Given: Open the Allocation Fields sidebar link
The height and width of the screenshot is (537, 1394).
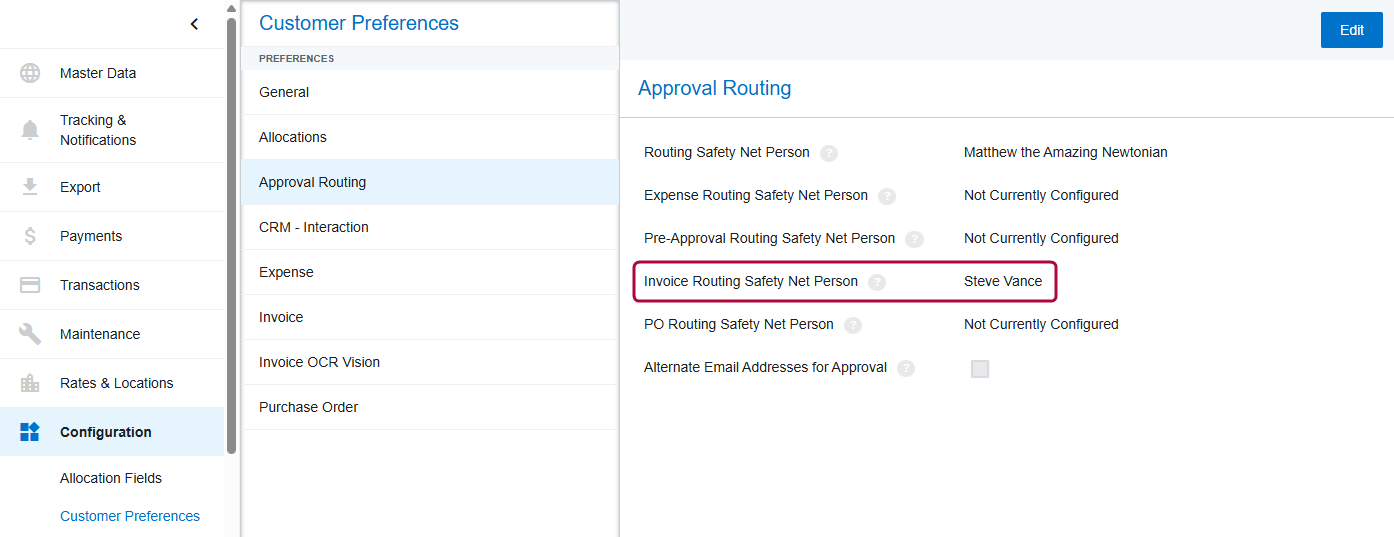Looking at the screenshot, I should click(111, 478).
